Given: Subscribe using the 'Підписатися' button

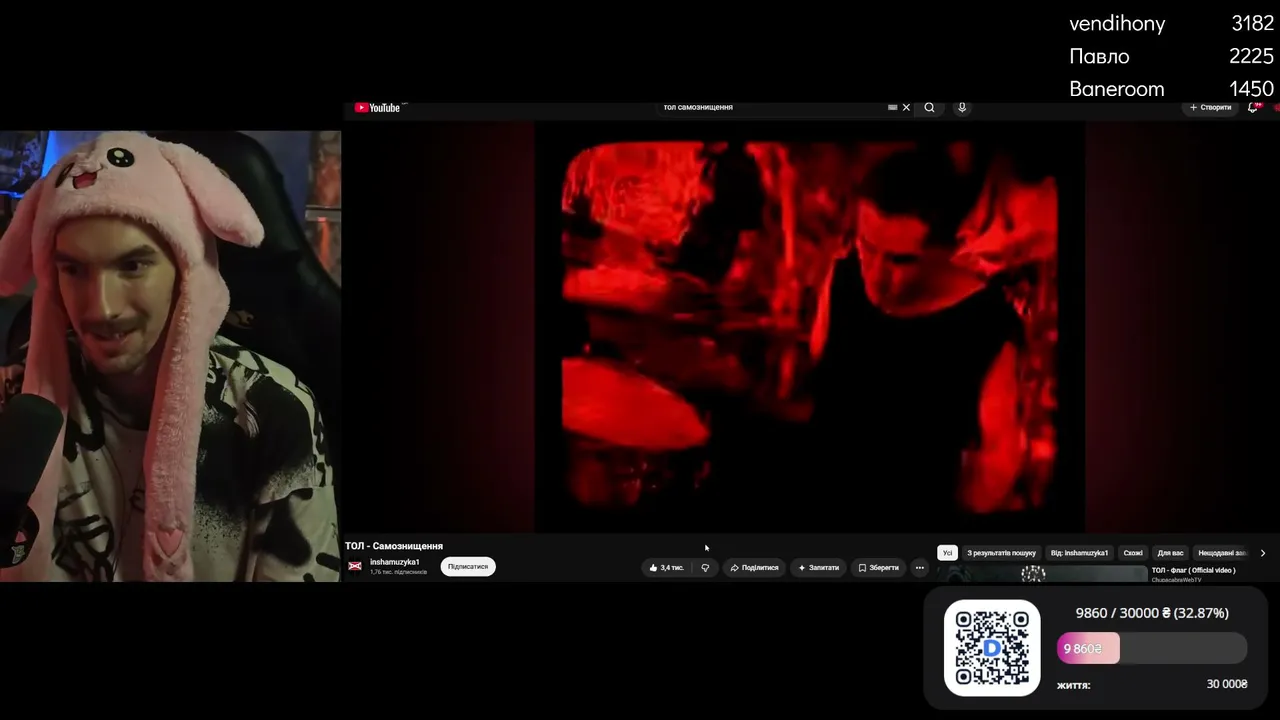Looking at the screenshot, I should [x=468, y=567].
